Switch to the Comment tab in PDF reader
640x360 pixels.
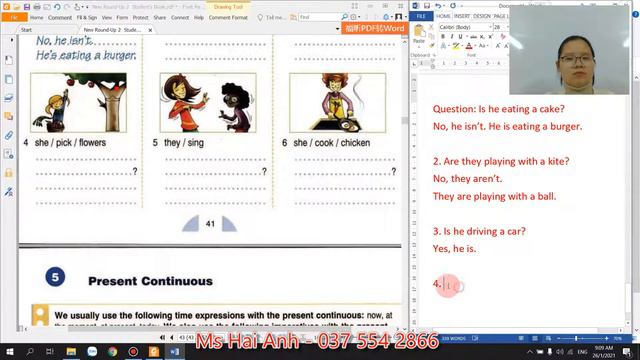pos(60,18)
